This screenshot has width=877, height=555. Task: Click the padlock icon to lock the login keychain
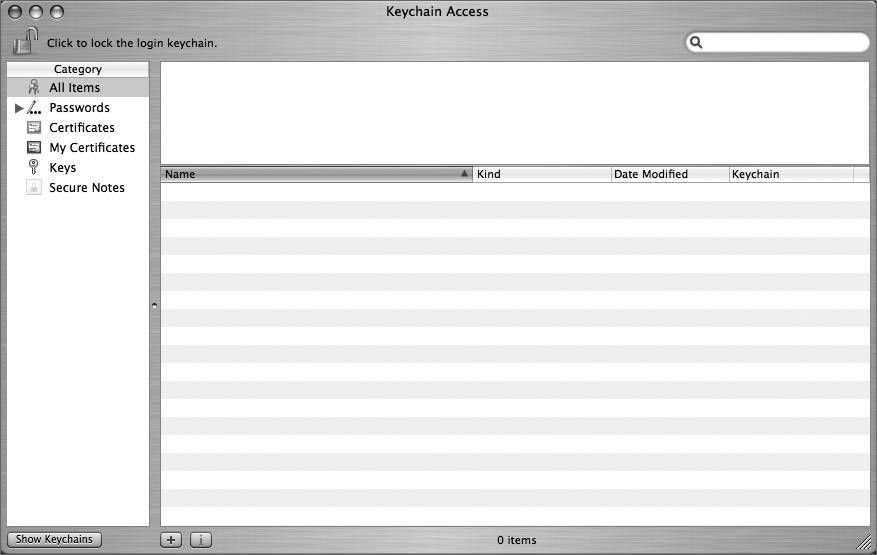click(x=25, y=41)
